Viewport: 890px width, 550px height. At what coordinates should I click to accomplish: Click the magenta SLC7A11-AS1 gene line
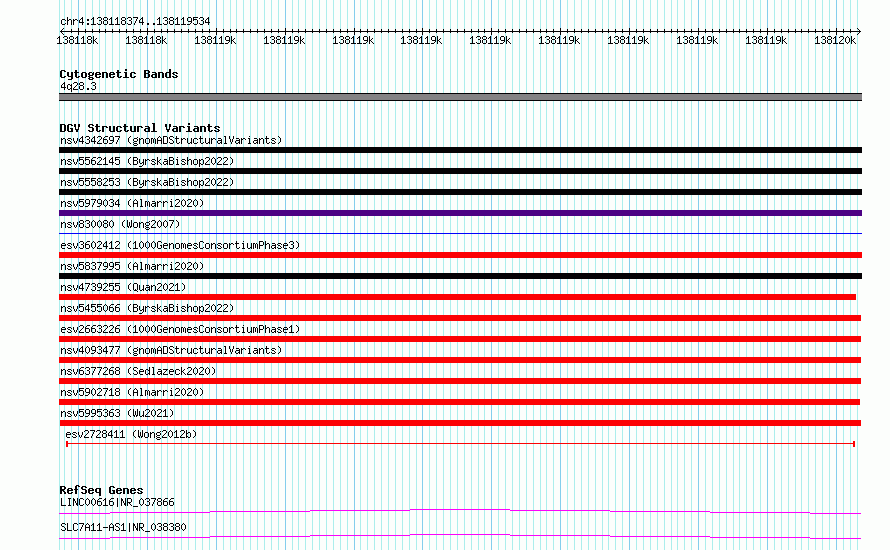pyautogui.click(x=460, y=536)
